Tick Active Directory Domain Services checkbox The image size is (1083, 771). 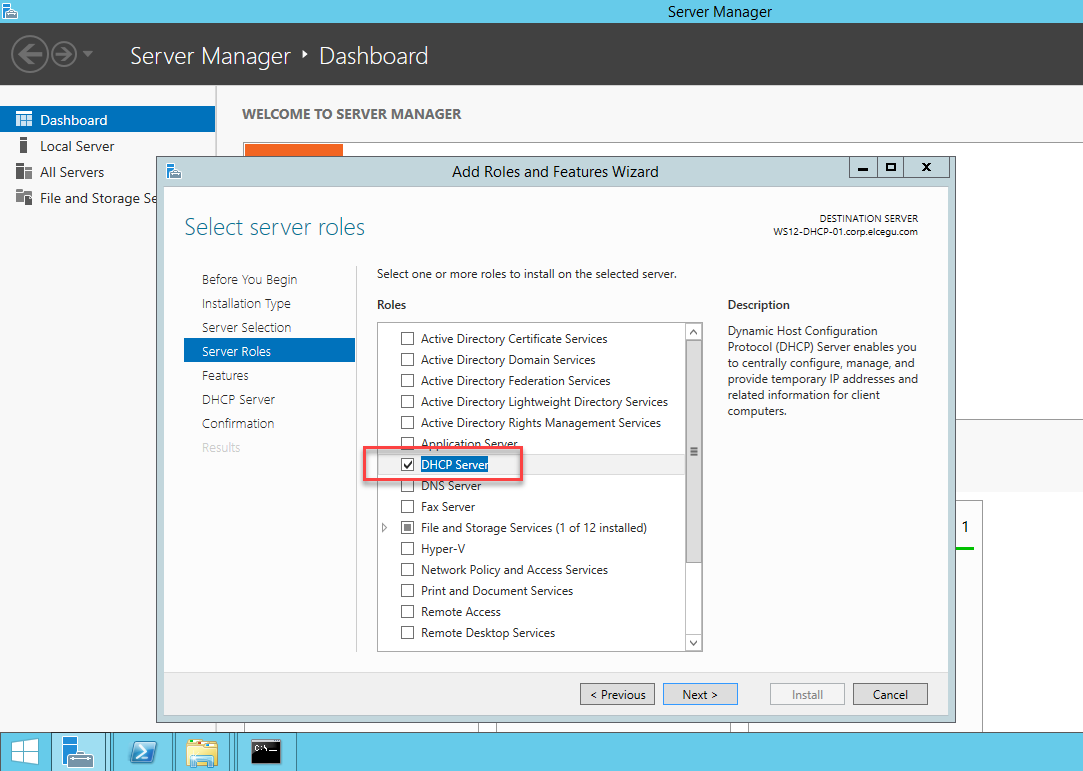pyautogui.click(x=408, y=360)
